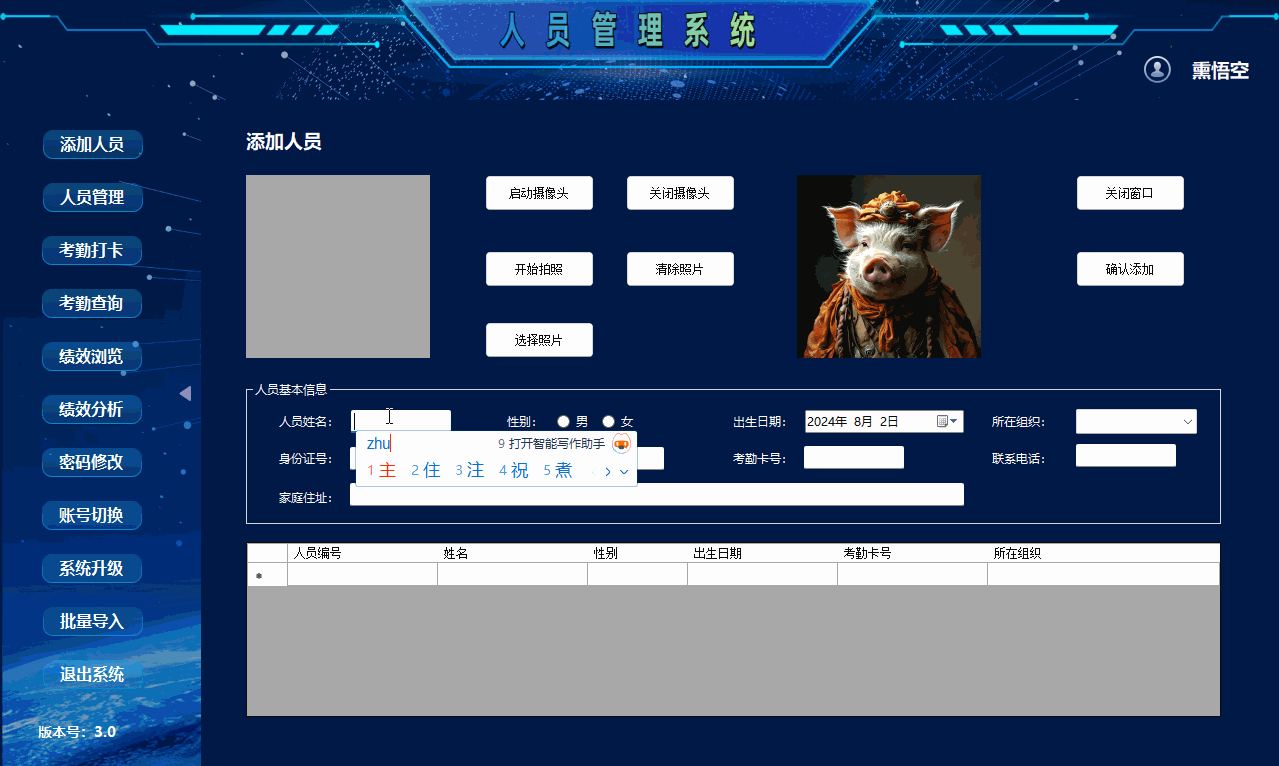Click the 关闭摄像头 button

tap(680, 193)
